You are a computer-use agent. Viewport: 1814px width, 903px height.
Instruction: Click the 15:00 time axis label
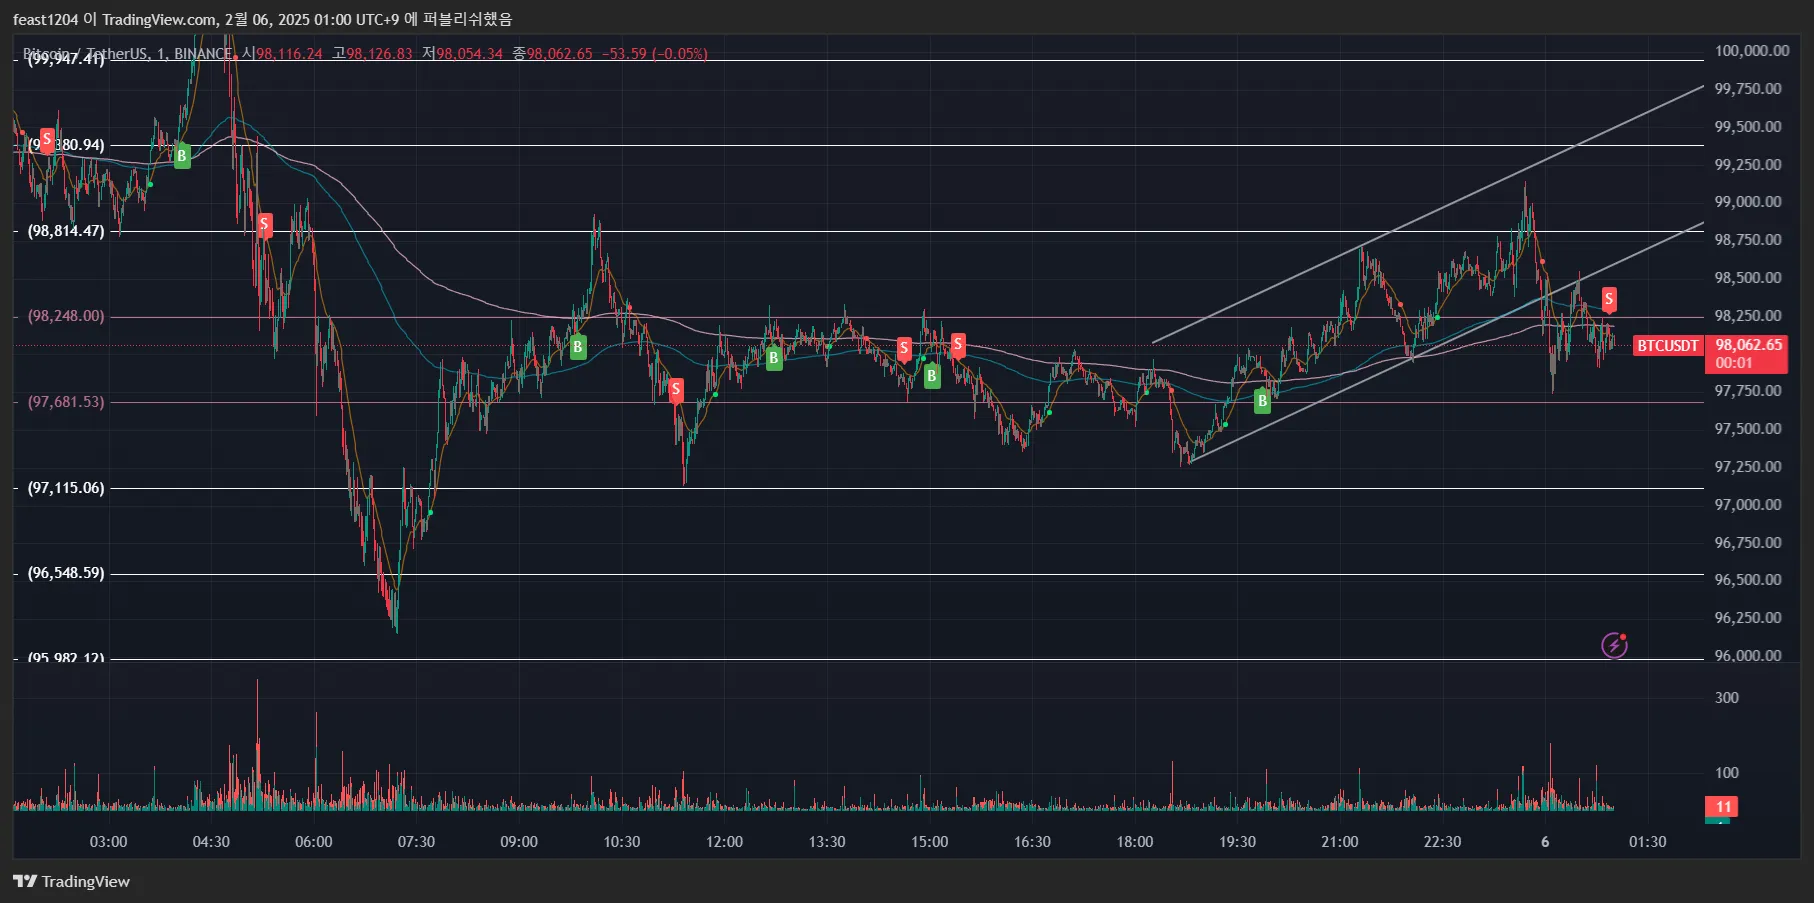[929, 841]
